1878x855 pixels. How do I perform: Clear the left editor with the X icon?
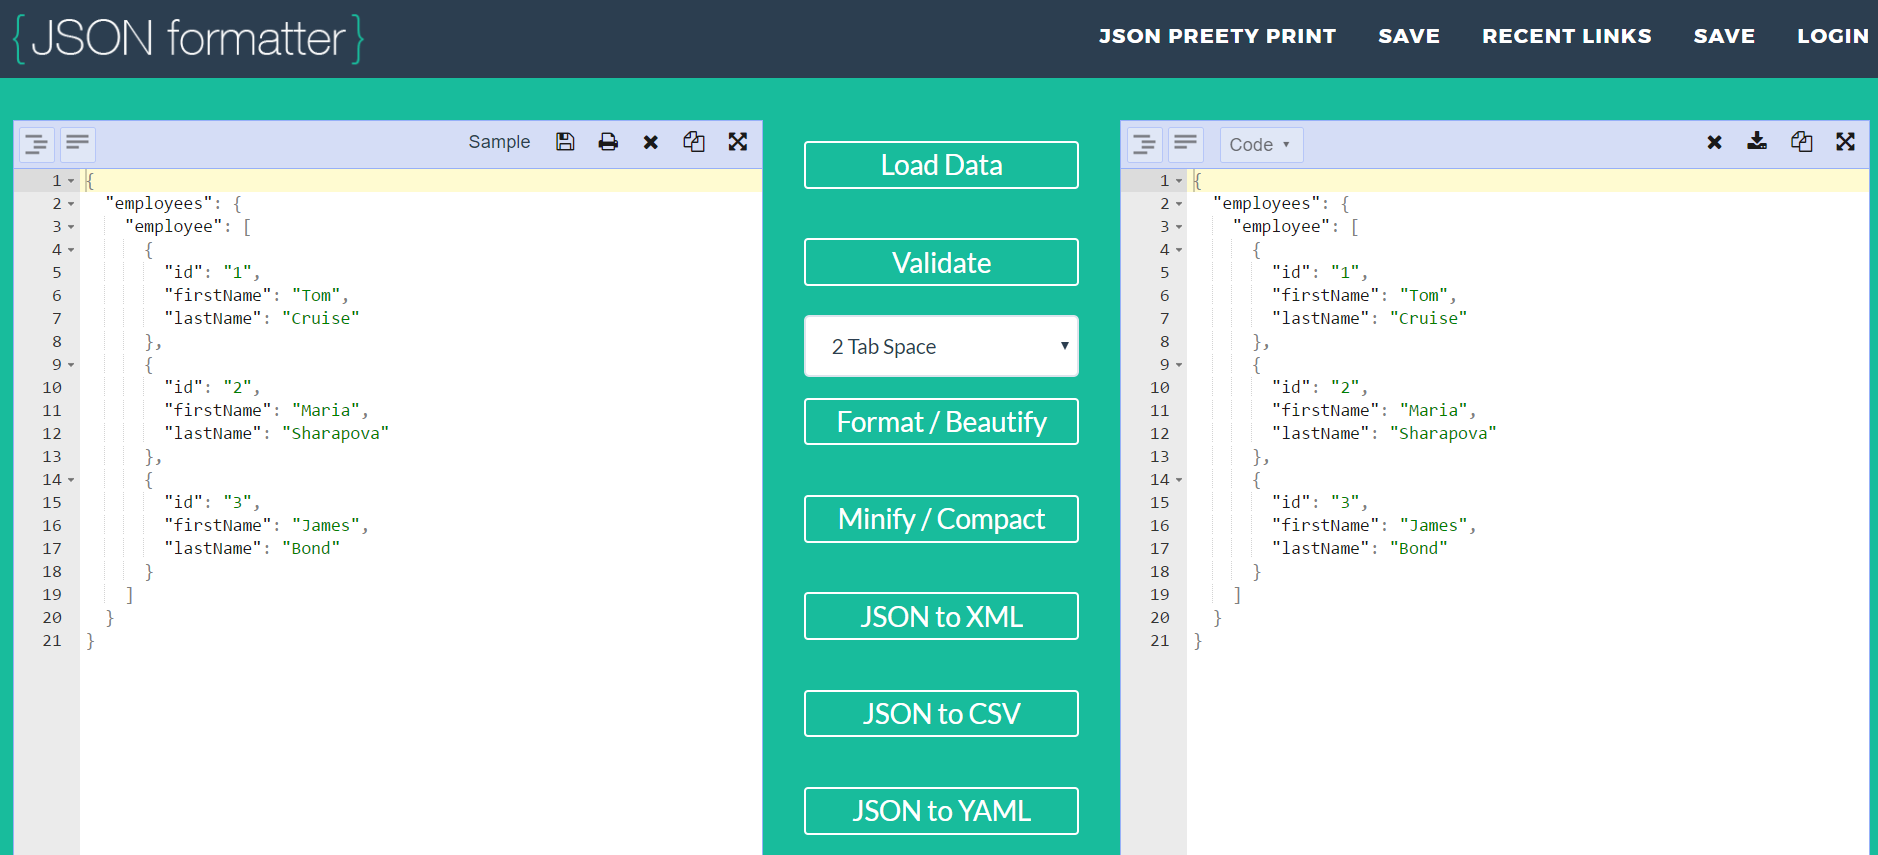651,142
